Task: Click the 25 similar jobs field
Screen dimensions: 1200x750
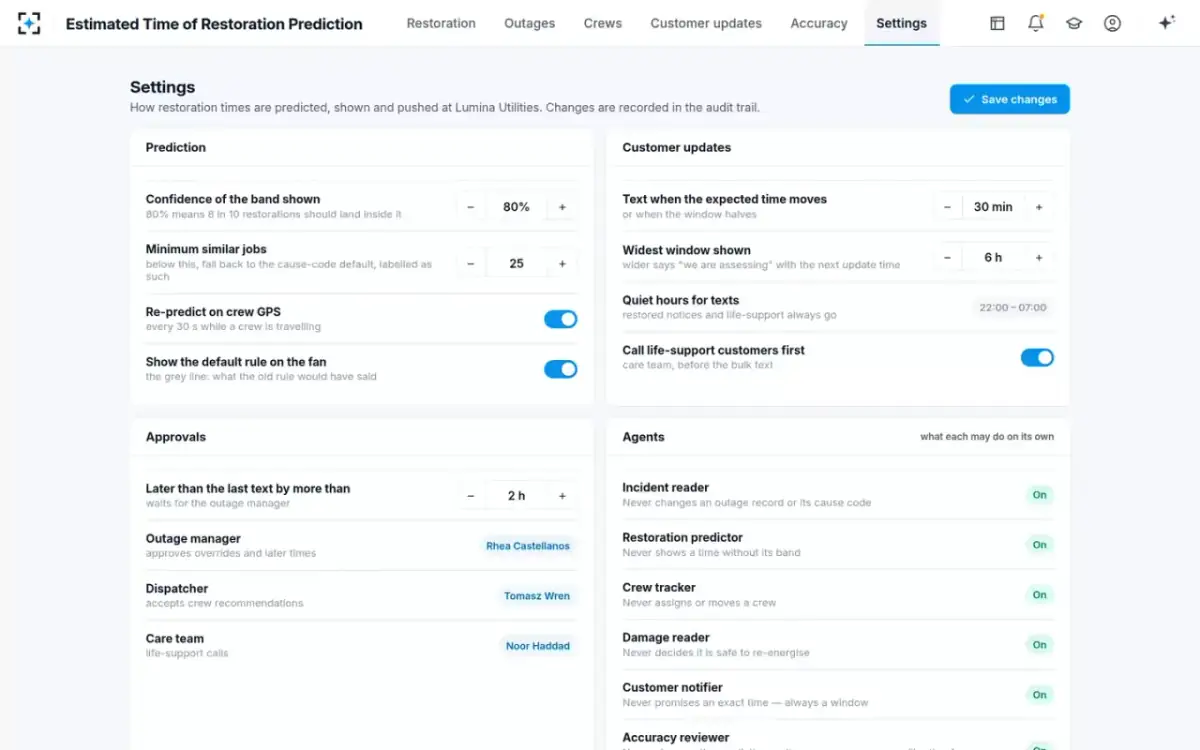Action: click(x=516, y=264)
